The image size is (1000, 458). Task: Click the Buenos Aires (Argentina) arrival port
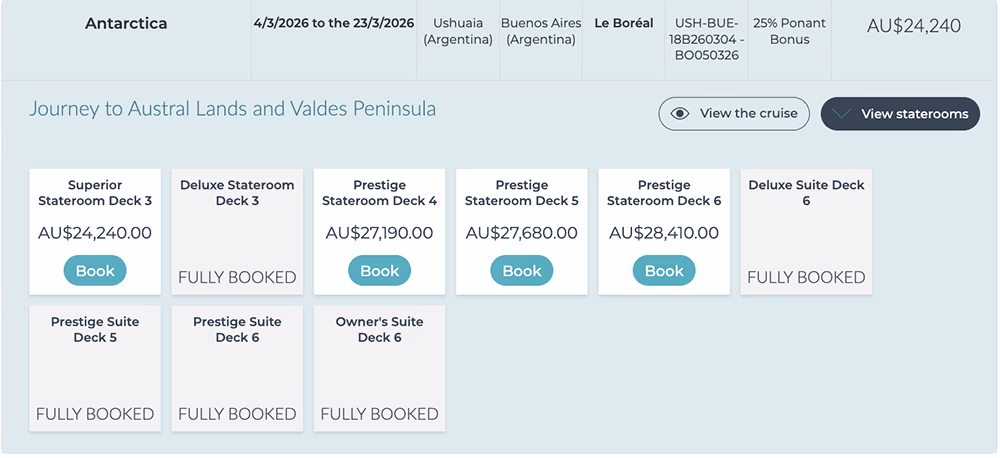540,31
